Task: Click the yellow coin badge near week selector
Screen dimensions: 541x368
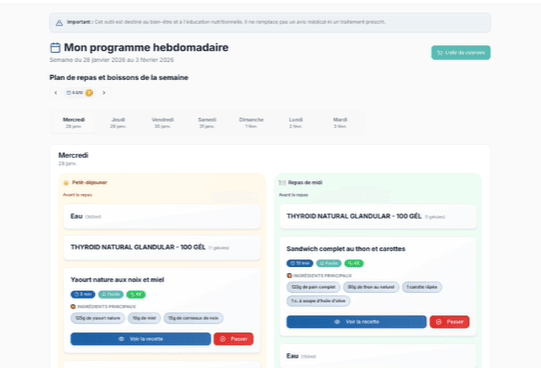Action: pyautogui.click(x=89, y=92)
